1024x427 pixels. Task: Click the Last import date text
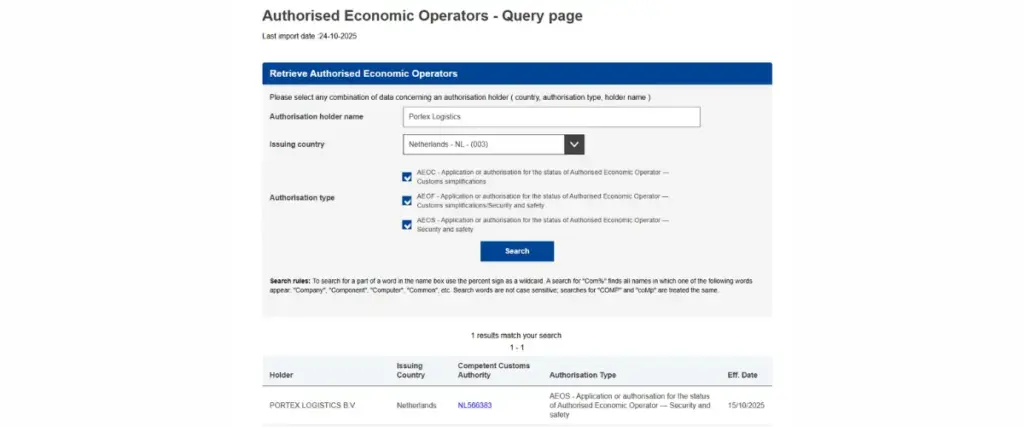[x=309, y=36]
